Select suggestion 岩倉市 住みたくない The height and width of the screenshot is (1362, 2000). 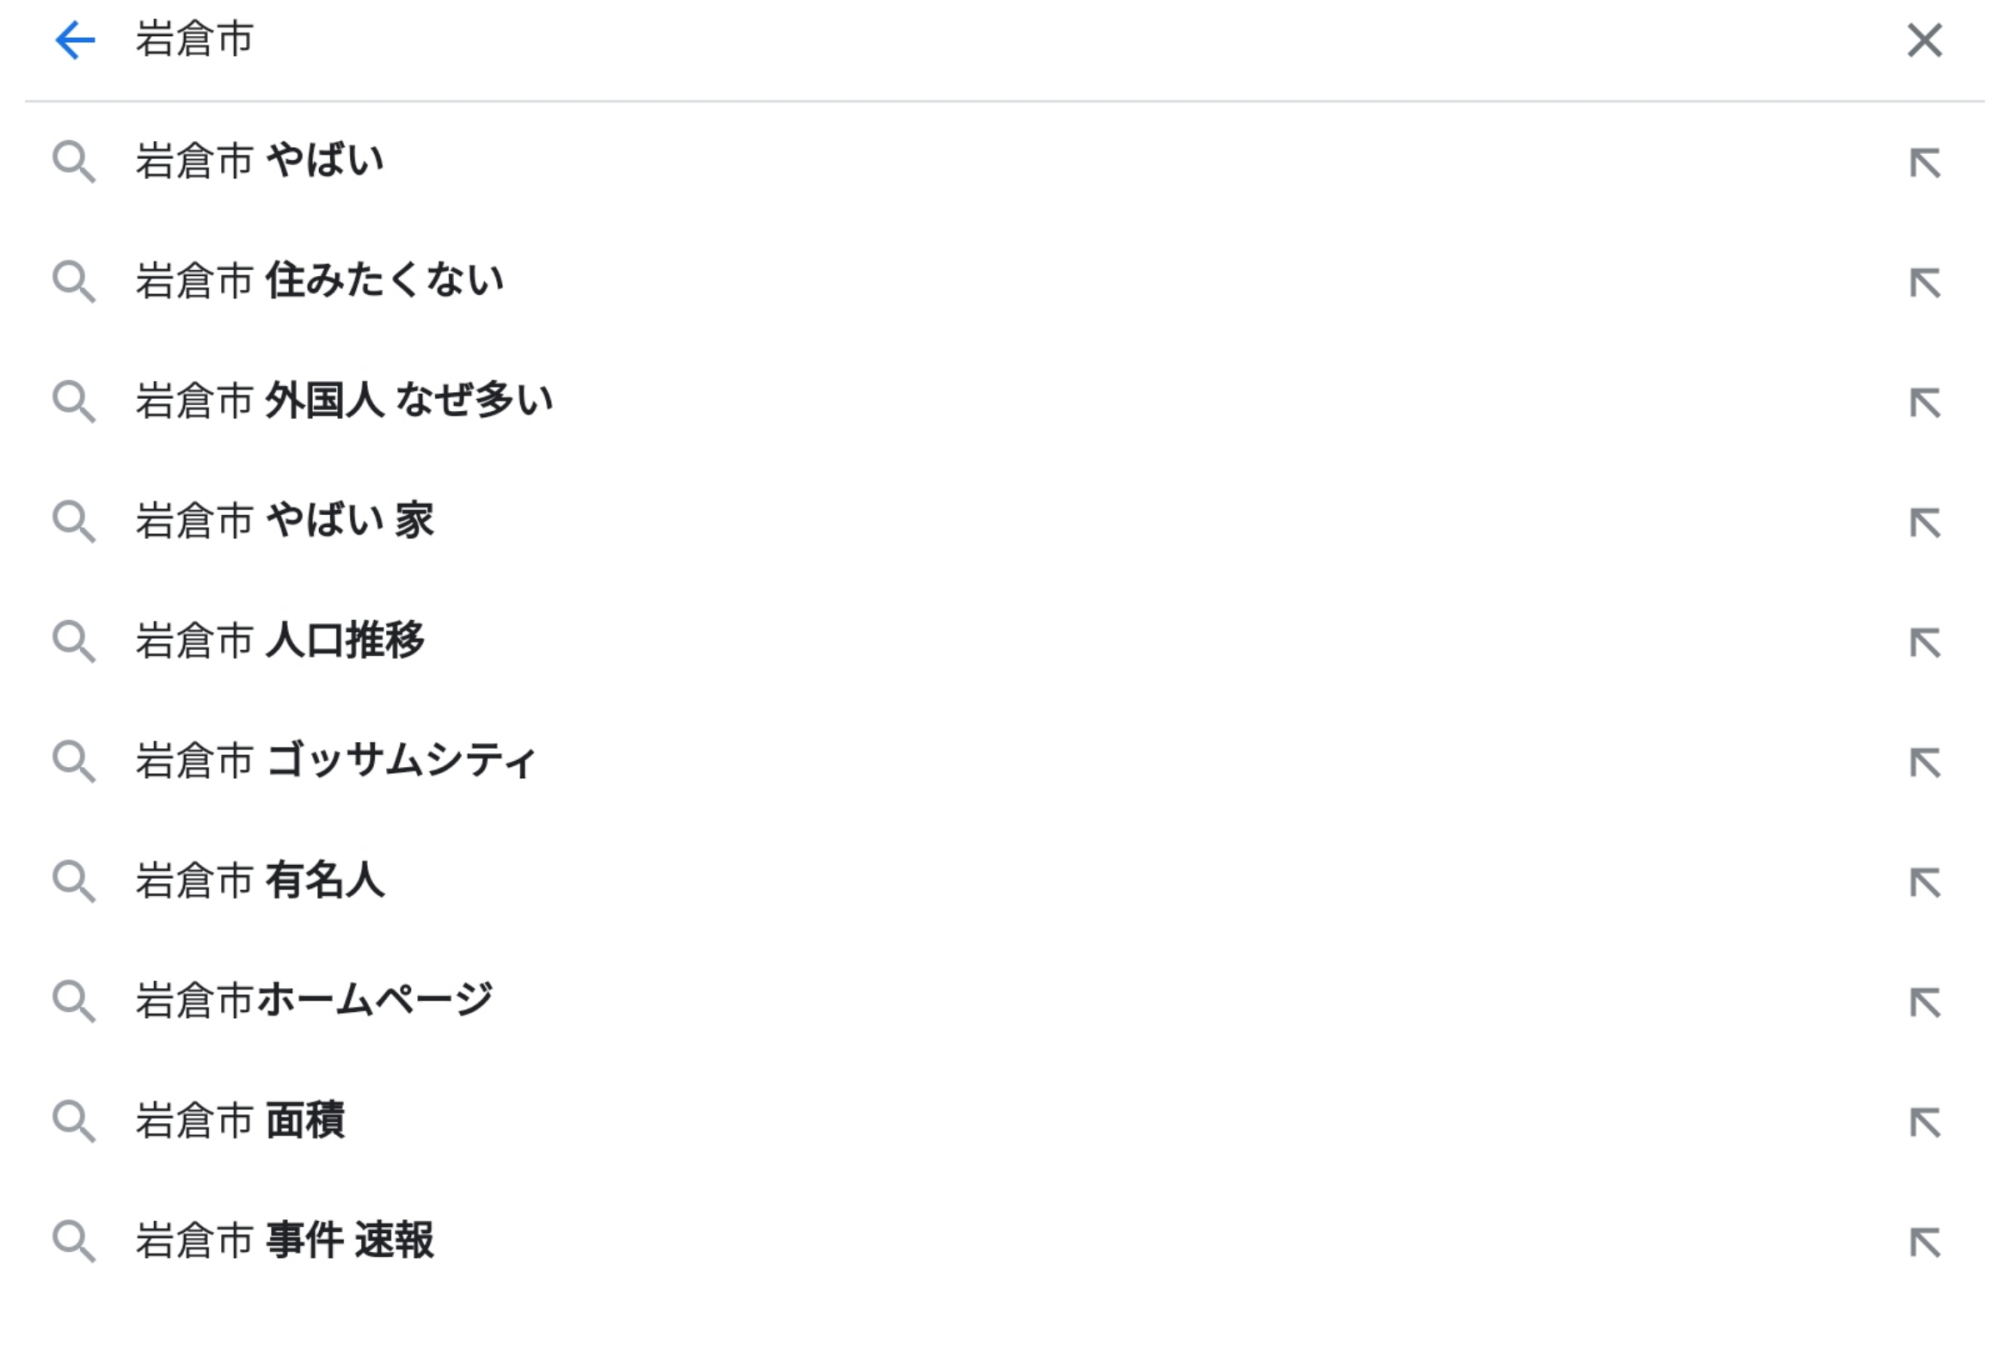click(x=320, y=281)
